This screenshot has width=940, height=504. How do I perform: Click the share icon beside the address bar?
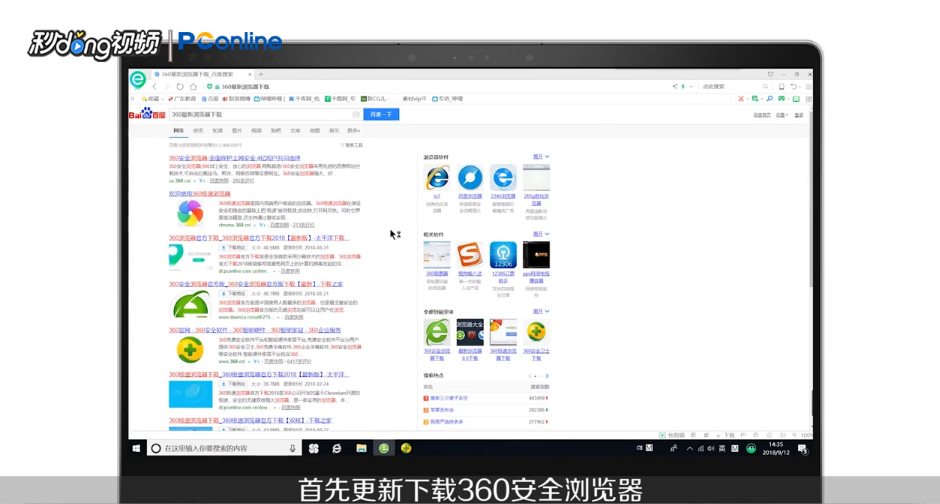point(674,86)
